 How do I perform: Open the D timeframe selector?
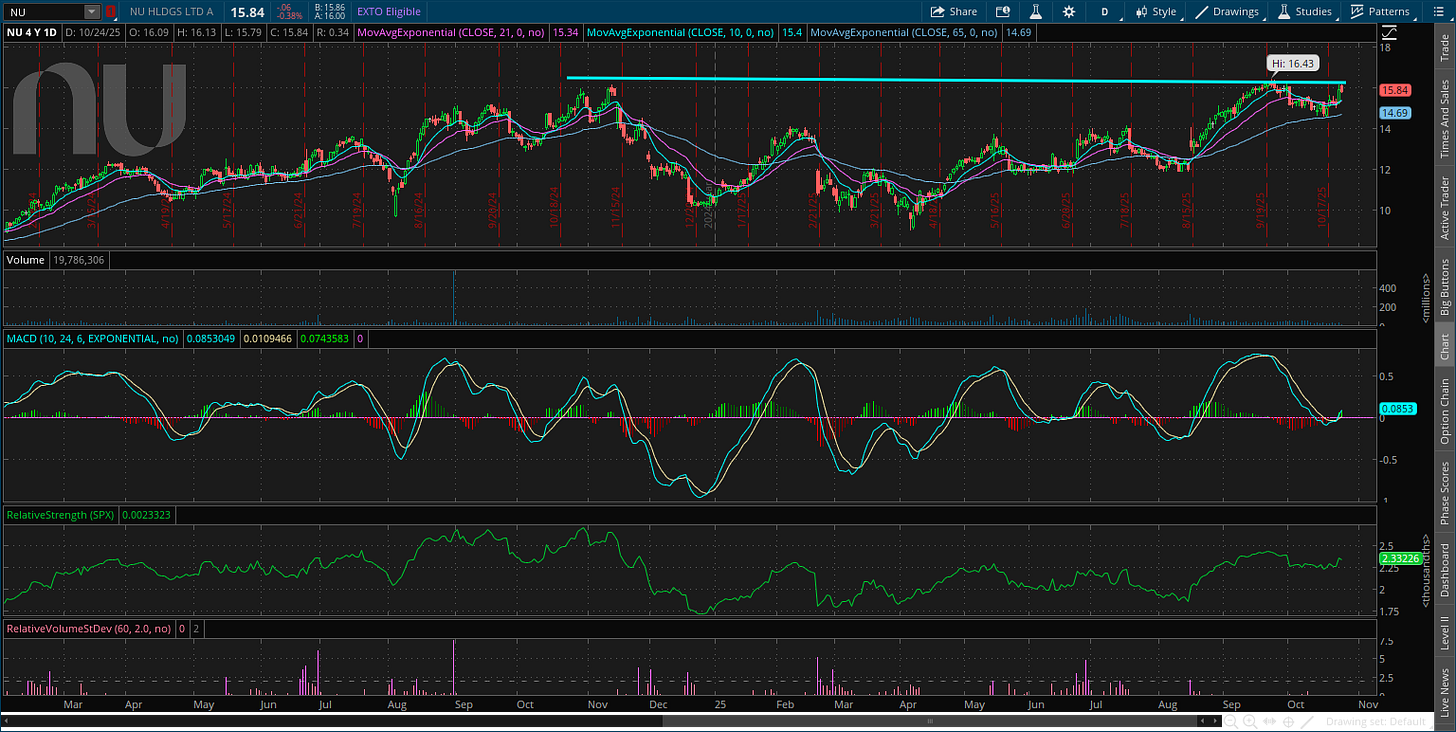point(1105,12)
